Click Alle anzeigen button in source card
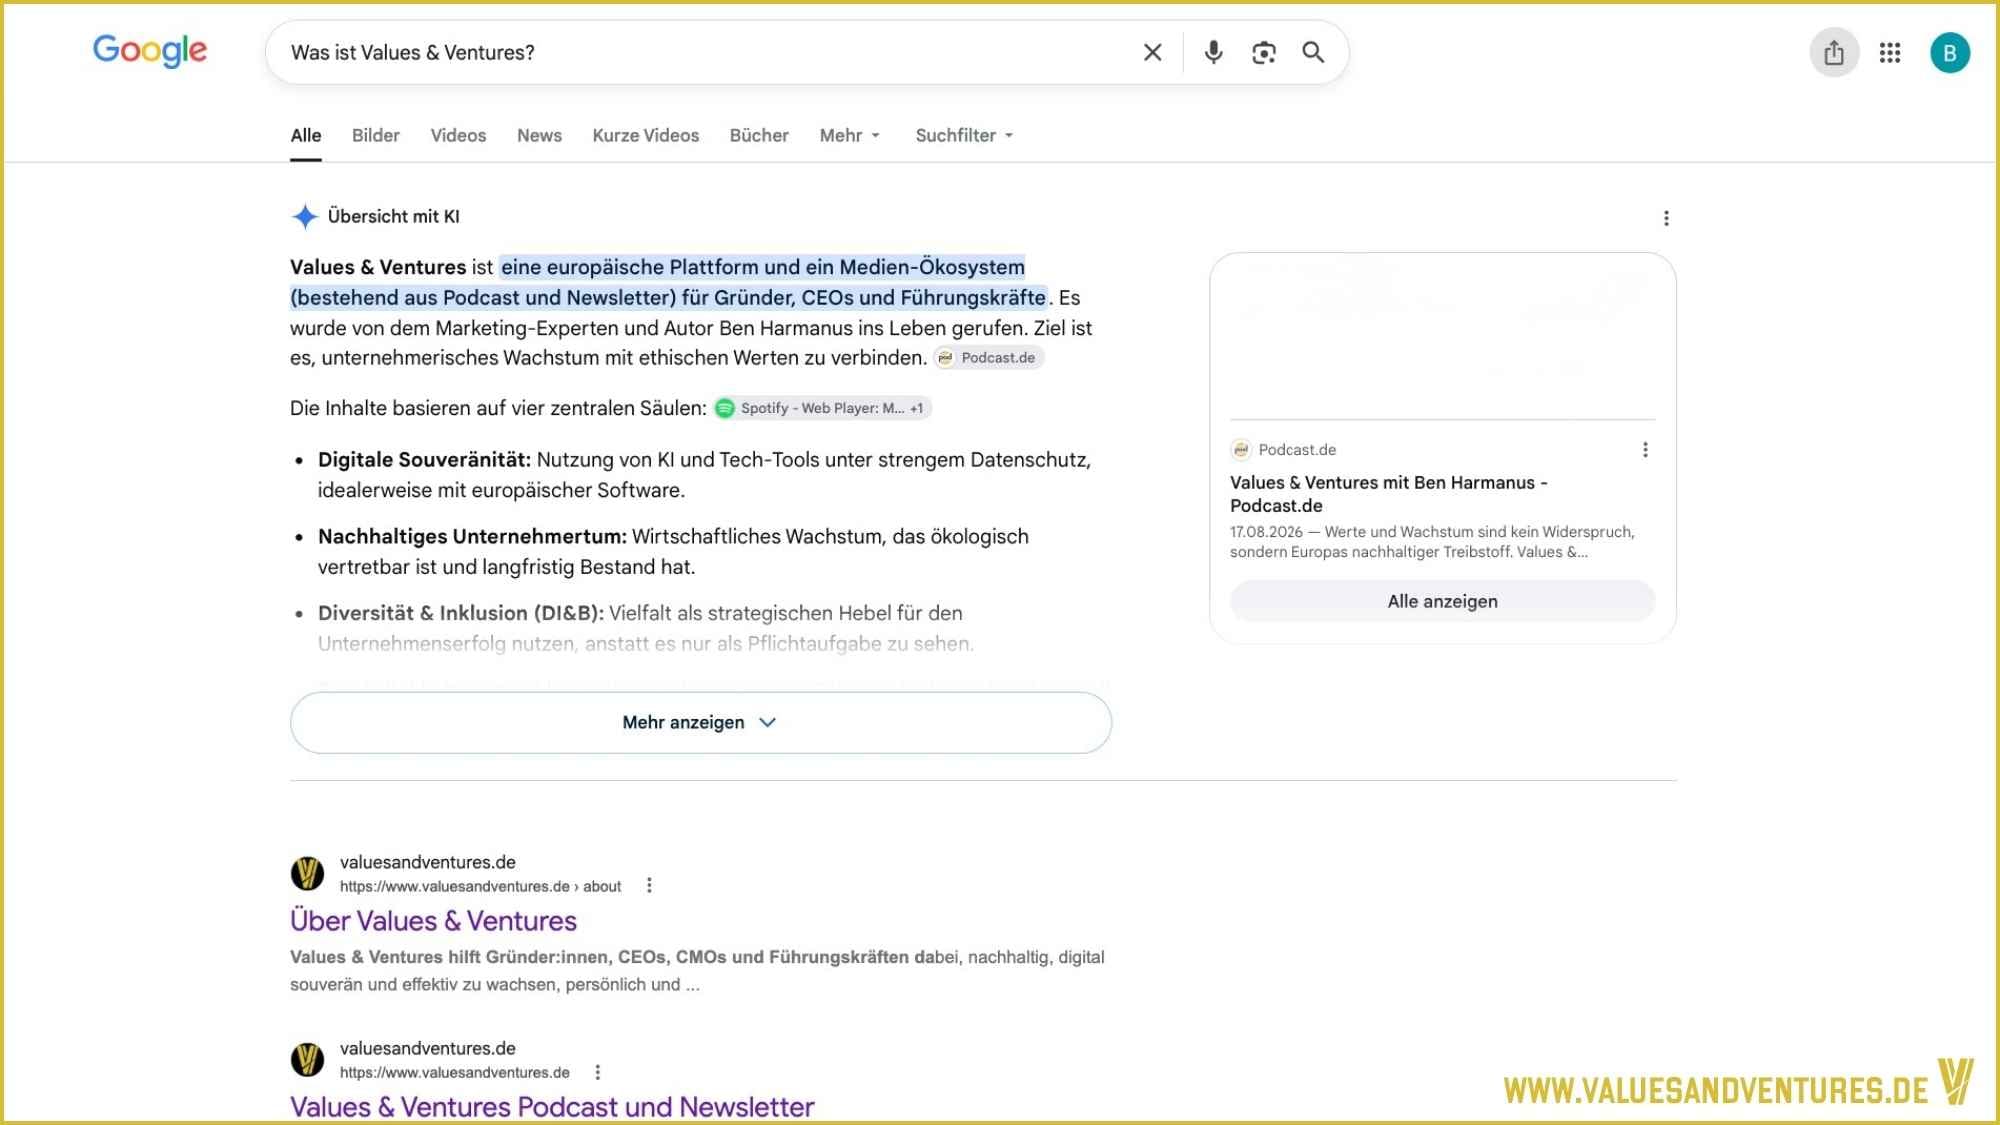Image resolution: width=2000 pixels, height=1125 pixels. (1442, 601)
